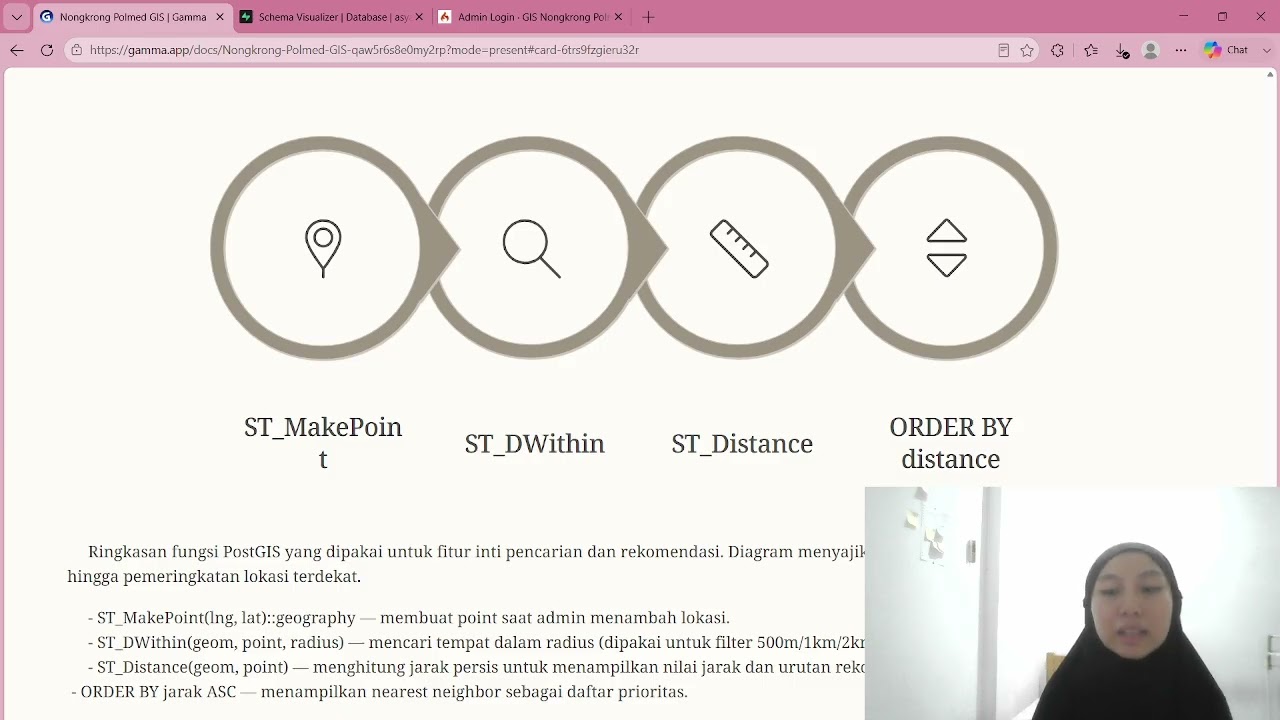Click the ST_DWithin(geom, point, radius) bullet line
Image resolution: width=1280 pixels, height=720 pixels.
click(x=476, y=643)
